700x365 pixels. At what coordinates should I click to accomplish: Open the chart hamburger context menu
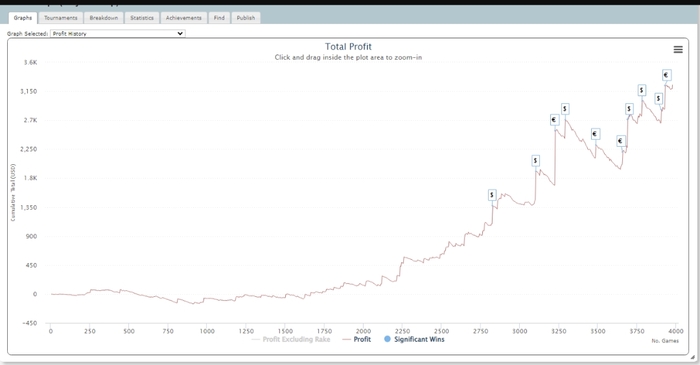[x=678, y=50]
